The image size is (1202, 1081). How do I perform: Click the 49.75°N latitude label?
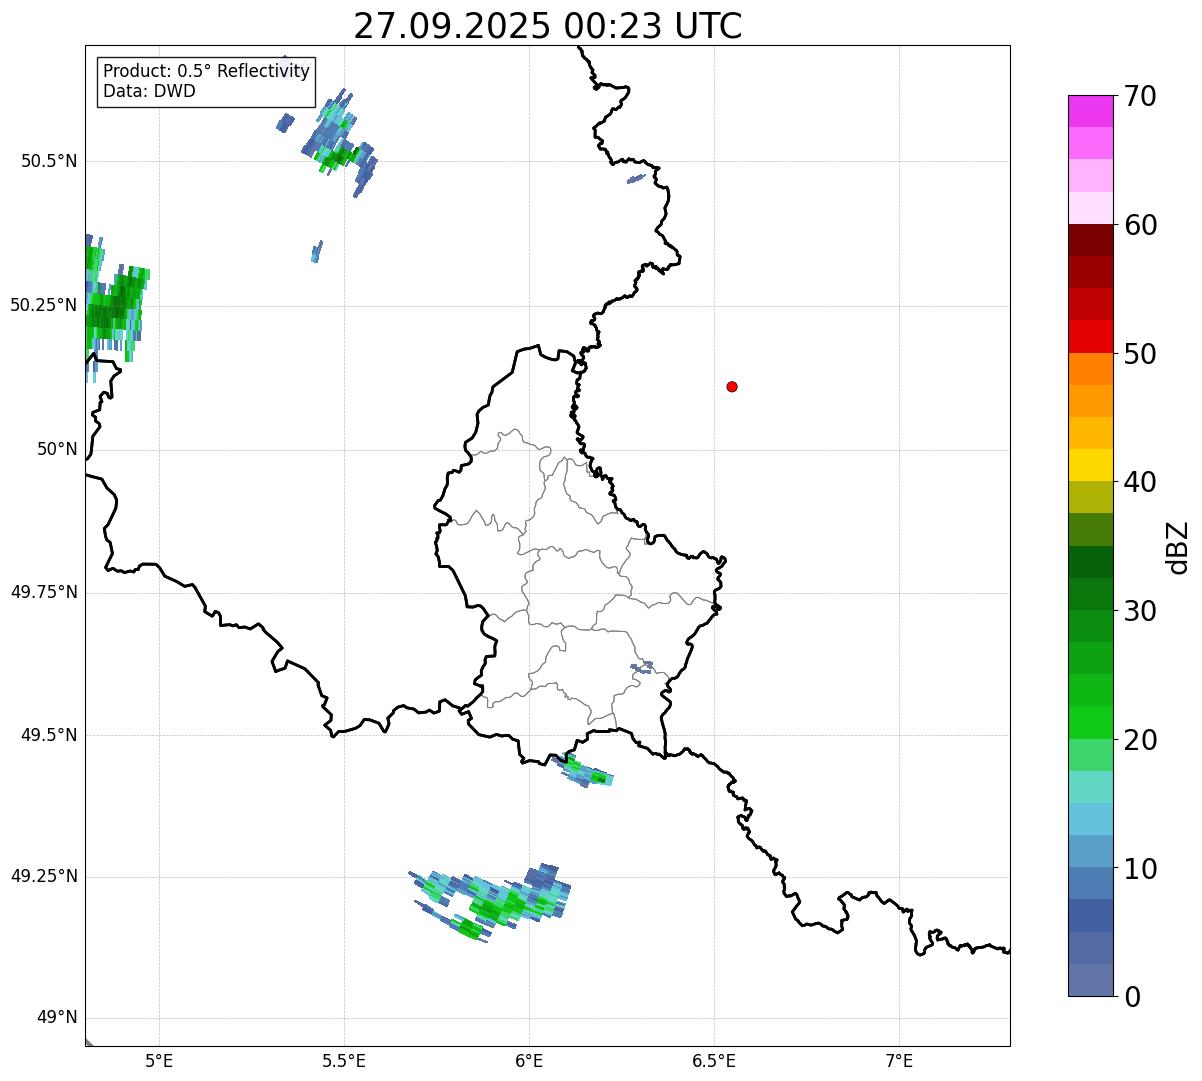pos(44,592)
